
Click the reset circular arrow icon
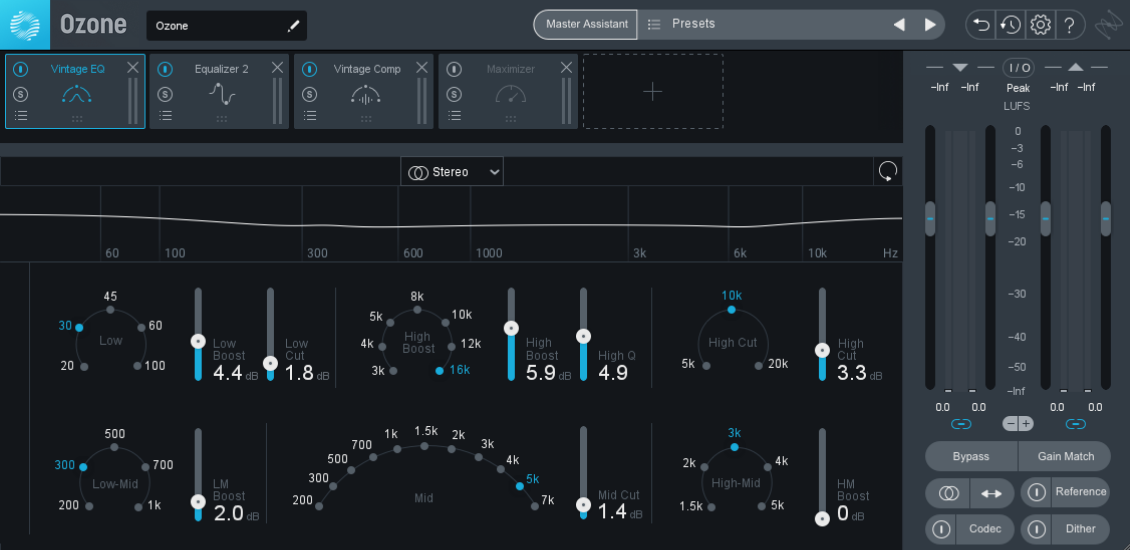pos(888,172)
